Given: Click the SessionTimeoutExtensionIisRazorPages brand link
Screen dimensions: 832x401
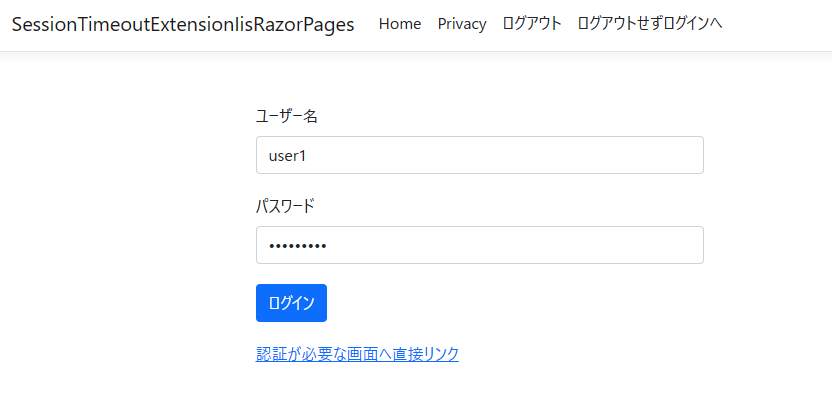Looking at the screenshot, I should pos(183,25).
